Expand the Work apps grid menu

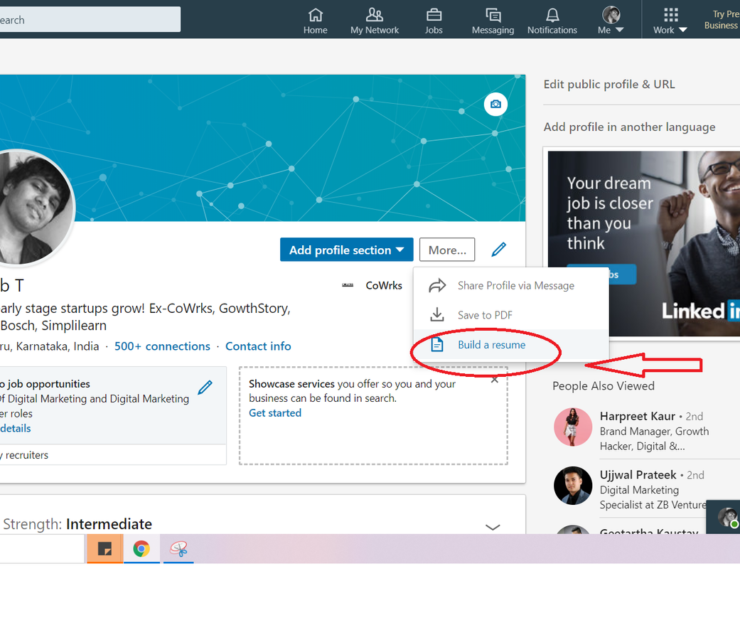tap(670, 21)
